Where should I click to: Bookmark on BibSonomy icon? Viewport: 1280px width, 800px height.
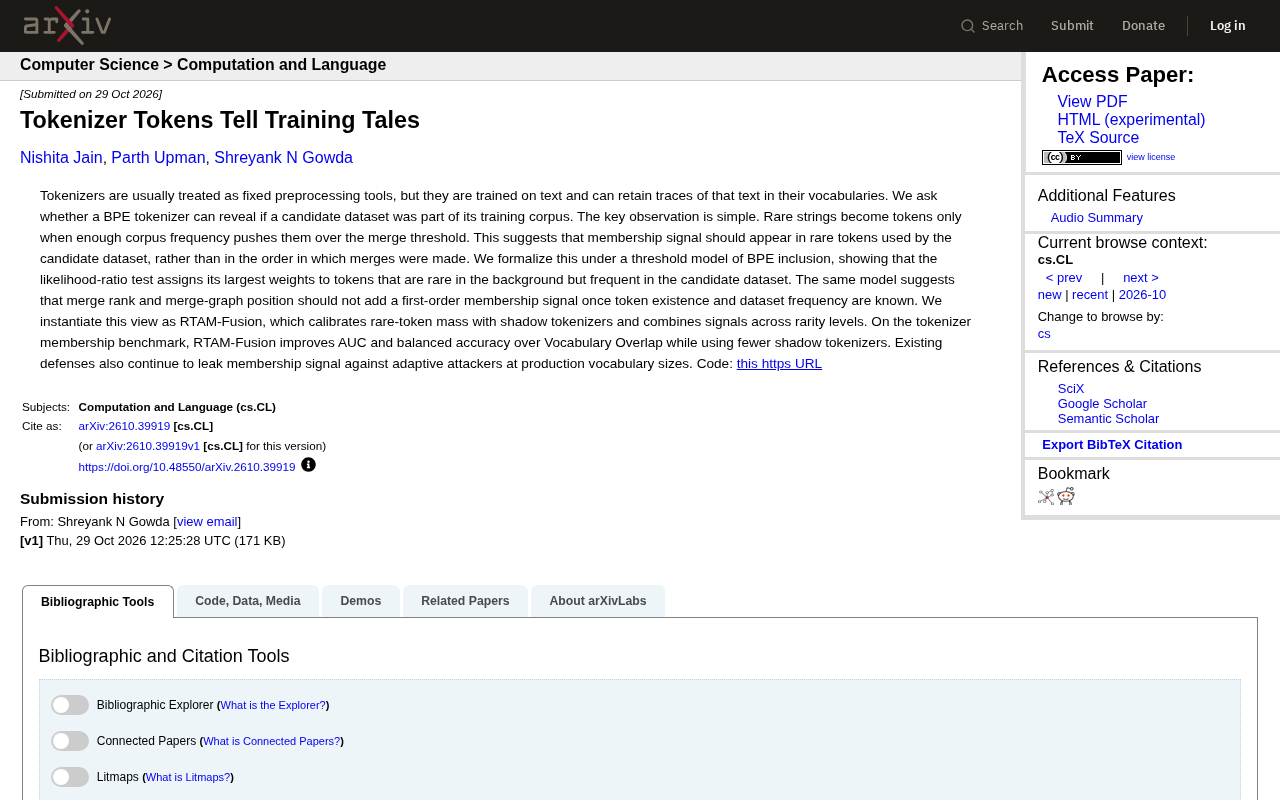pos(1046,496)
